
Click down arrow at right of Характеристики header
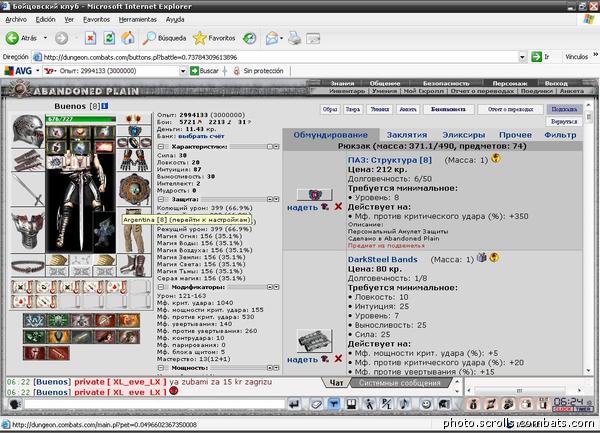tap(276, 147)
